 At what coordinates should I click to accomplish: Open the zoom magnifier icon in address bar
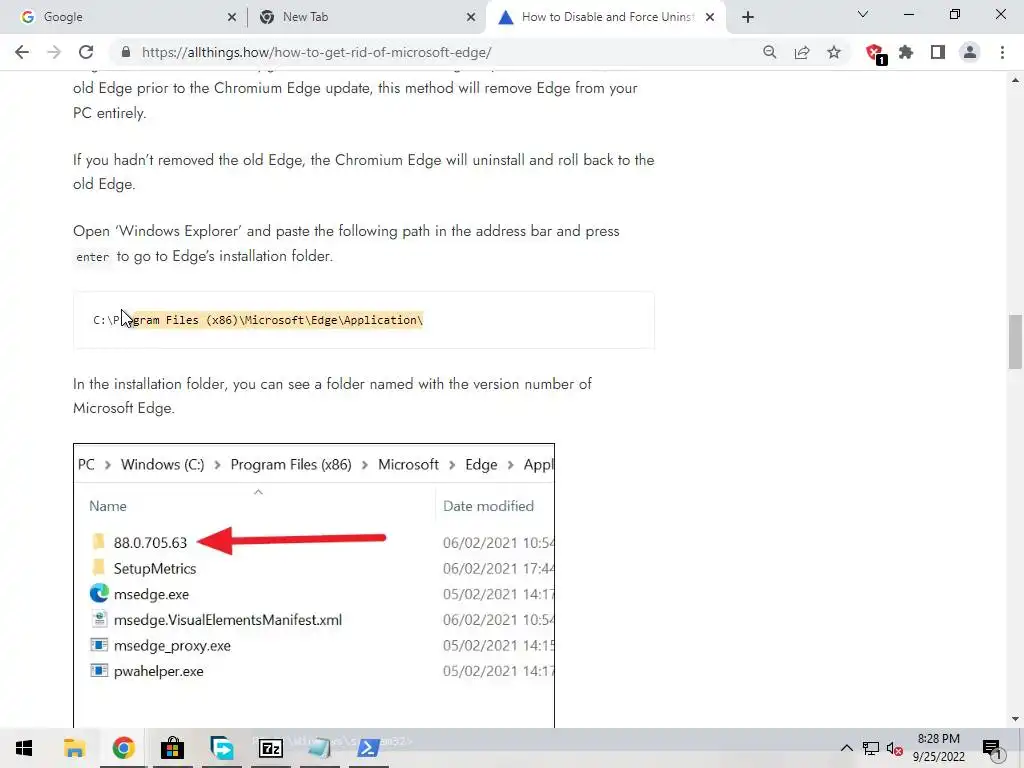click(770, 52)
